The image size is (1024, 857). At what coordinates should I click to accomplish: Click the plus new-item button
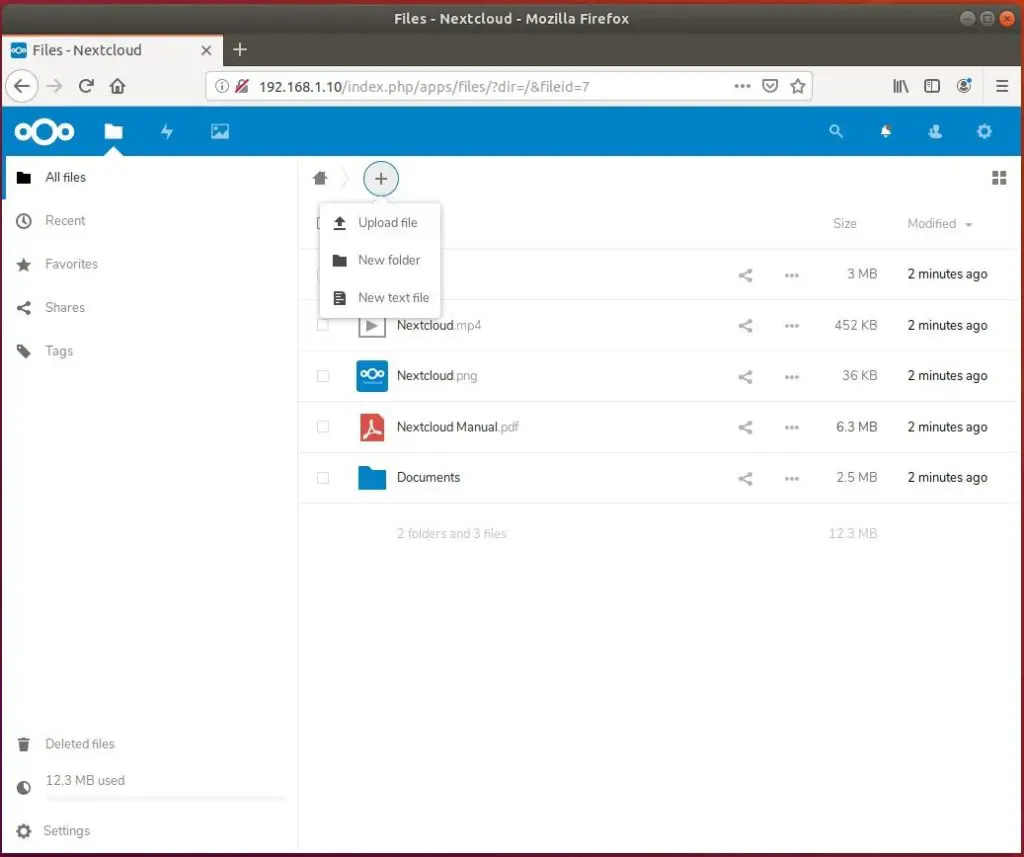tap(381, 179)
